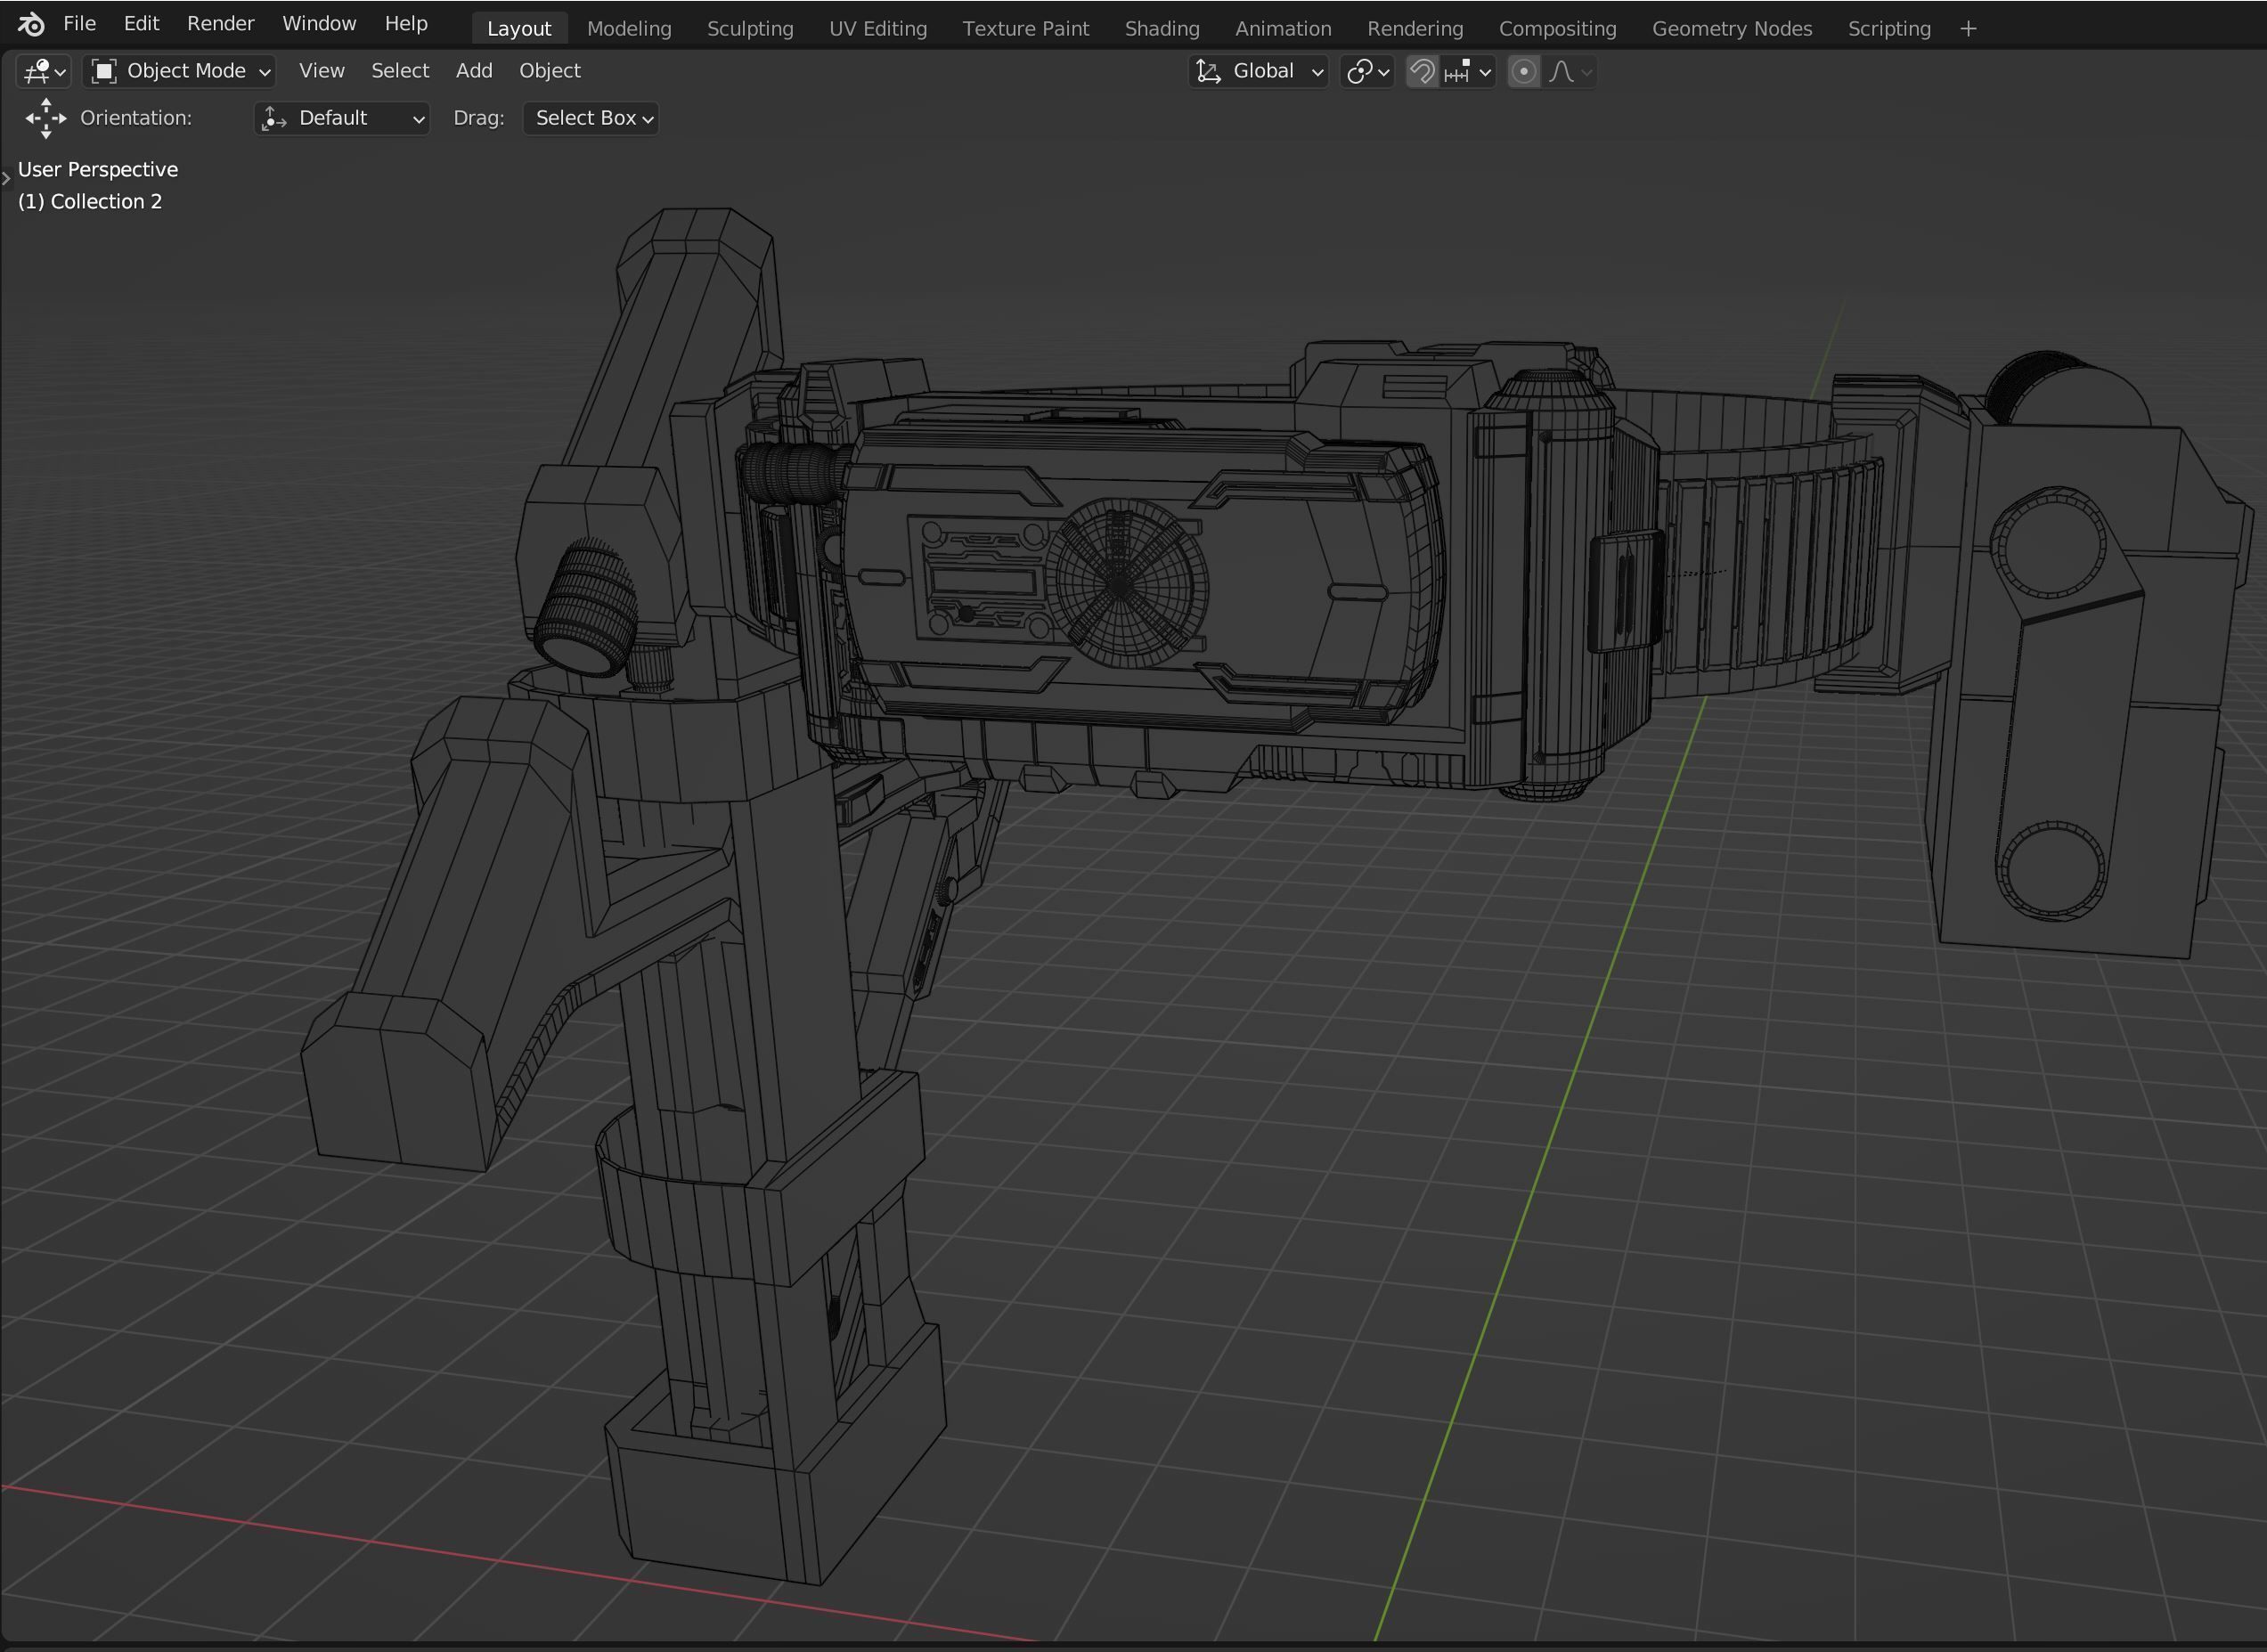Click the move tool icon near Orientation
The image size is (2267, 1652).
pos(45,118)
